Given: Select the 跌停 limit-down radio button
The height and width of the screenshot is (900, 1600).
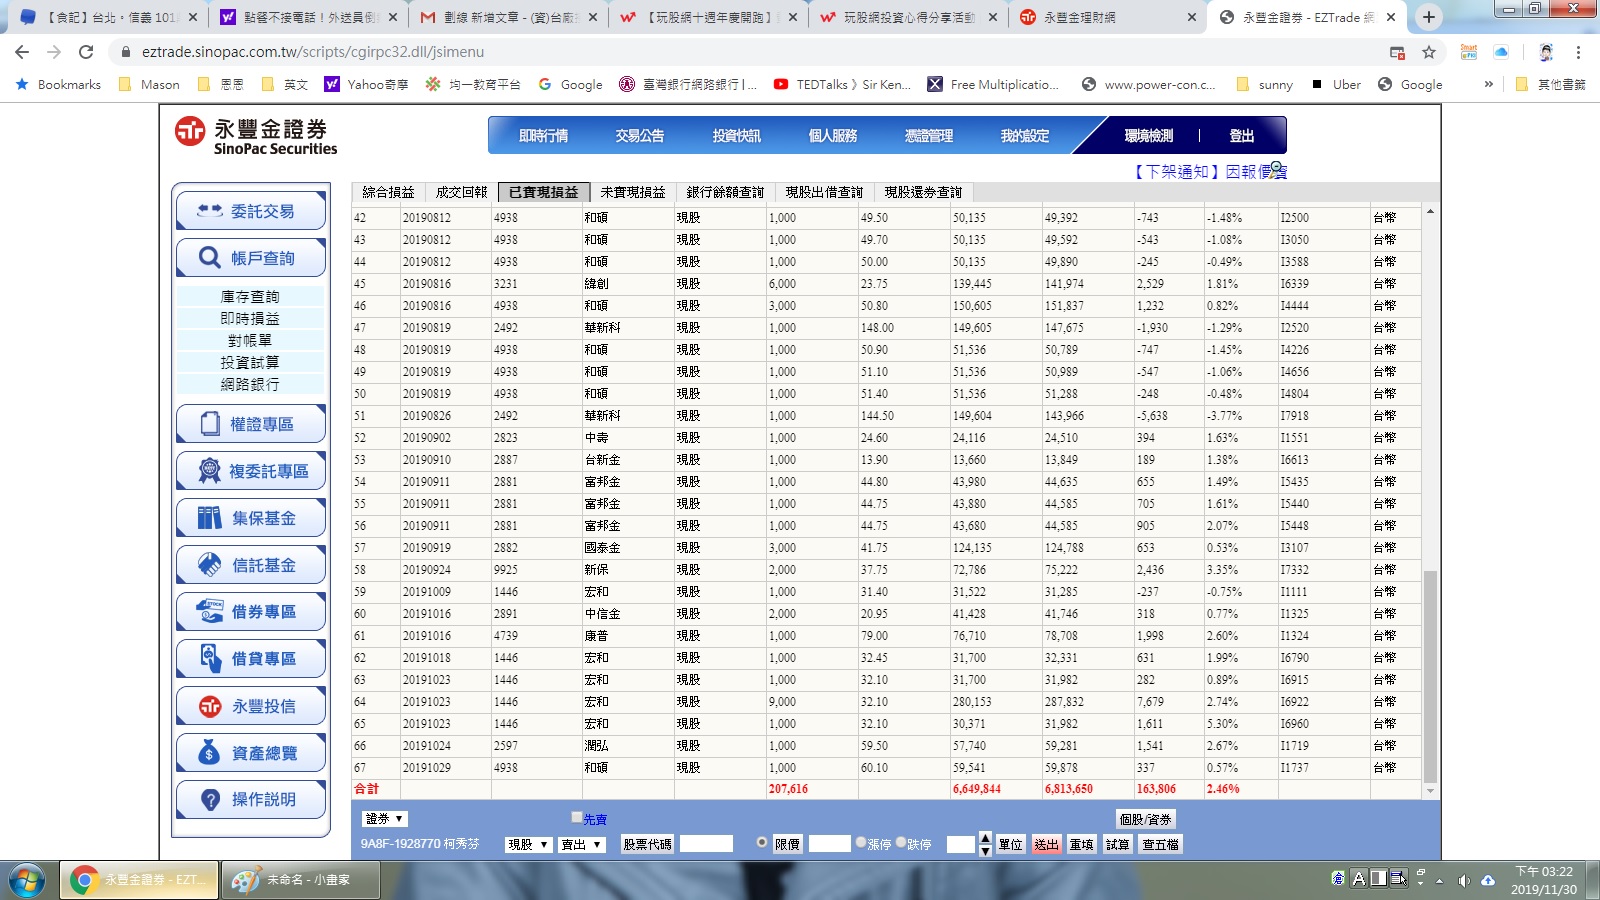Looking at the screenshot, I should point(901,842).
